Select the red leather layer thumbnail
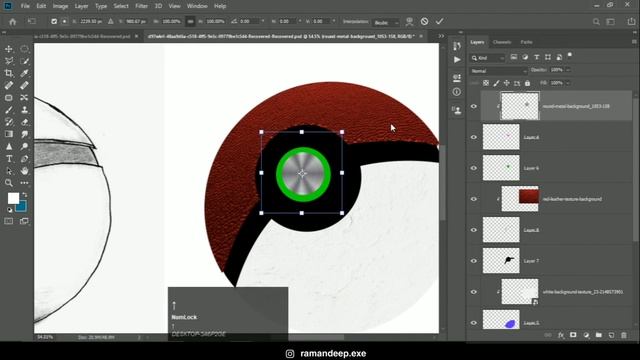640x360 pixels. tap(520, 199)
